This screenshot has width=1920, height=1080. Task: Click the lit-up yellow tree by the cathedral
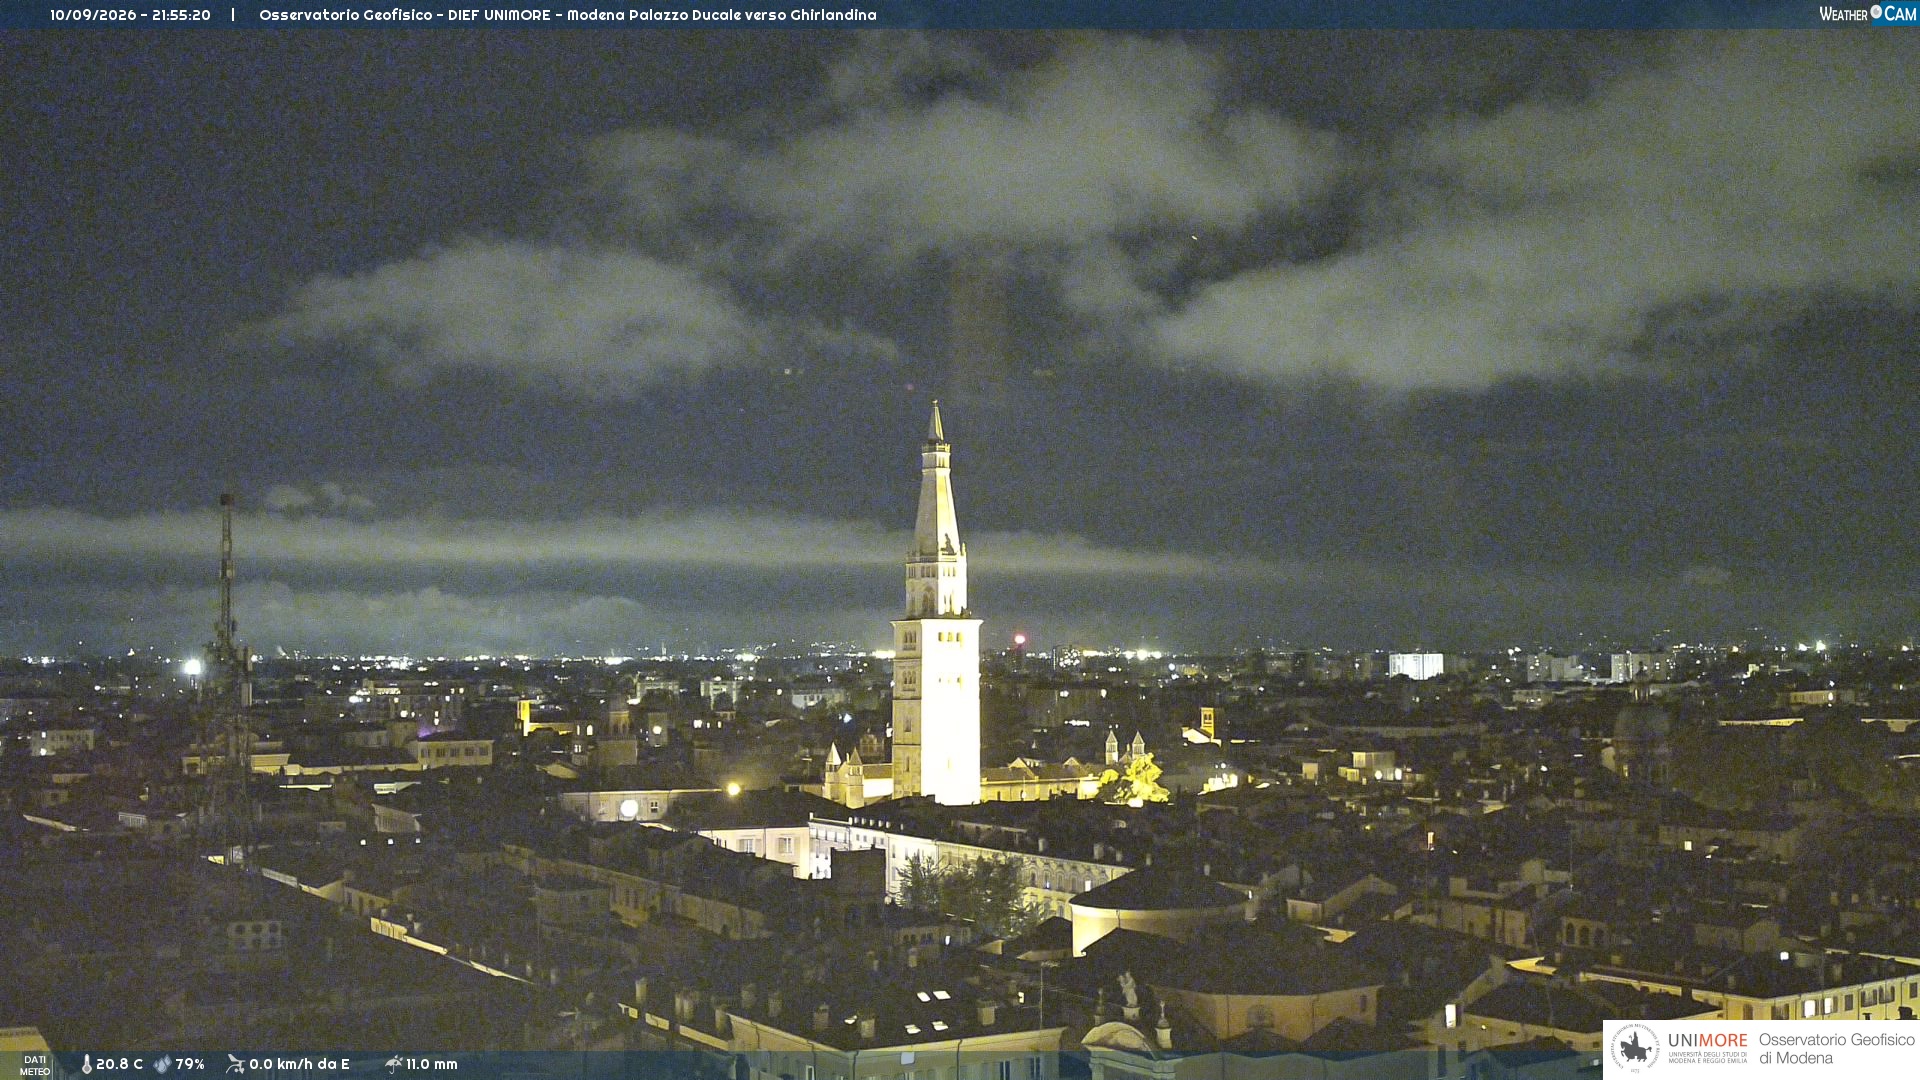click(1137, 780)
